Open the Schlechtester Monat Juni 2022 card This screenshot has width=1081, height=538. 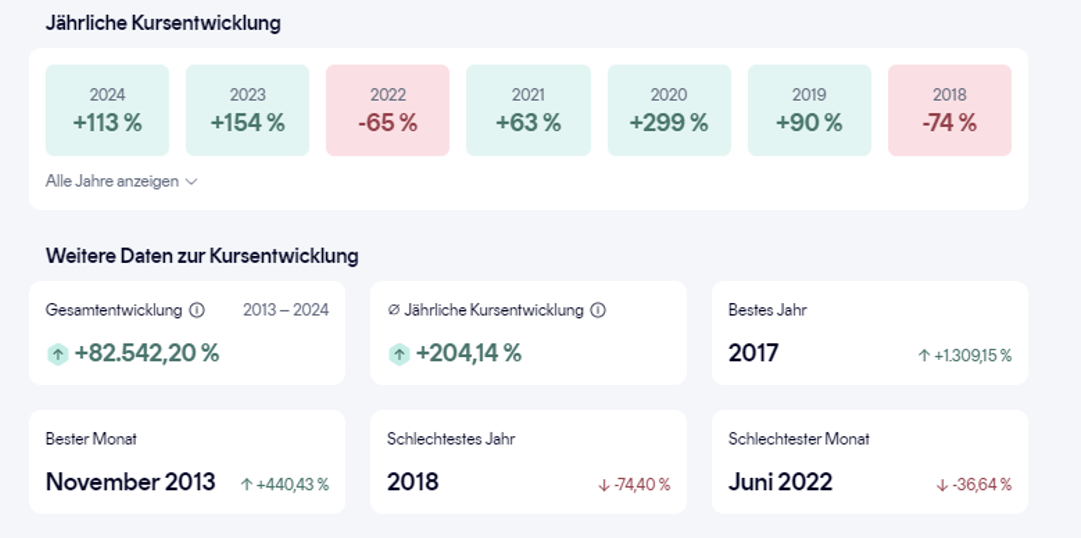pos(869,462)
